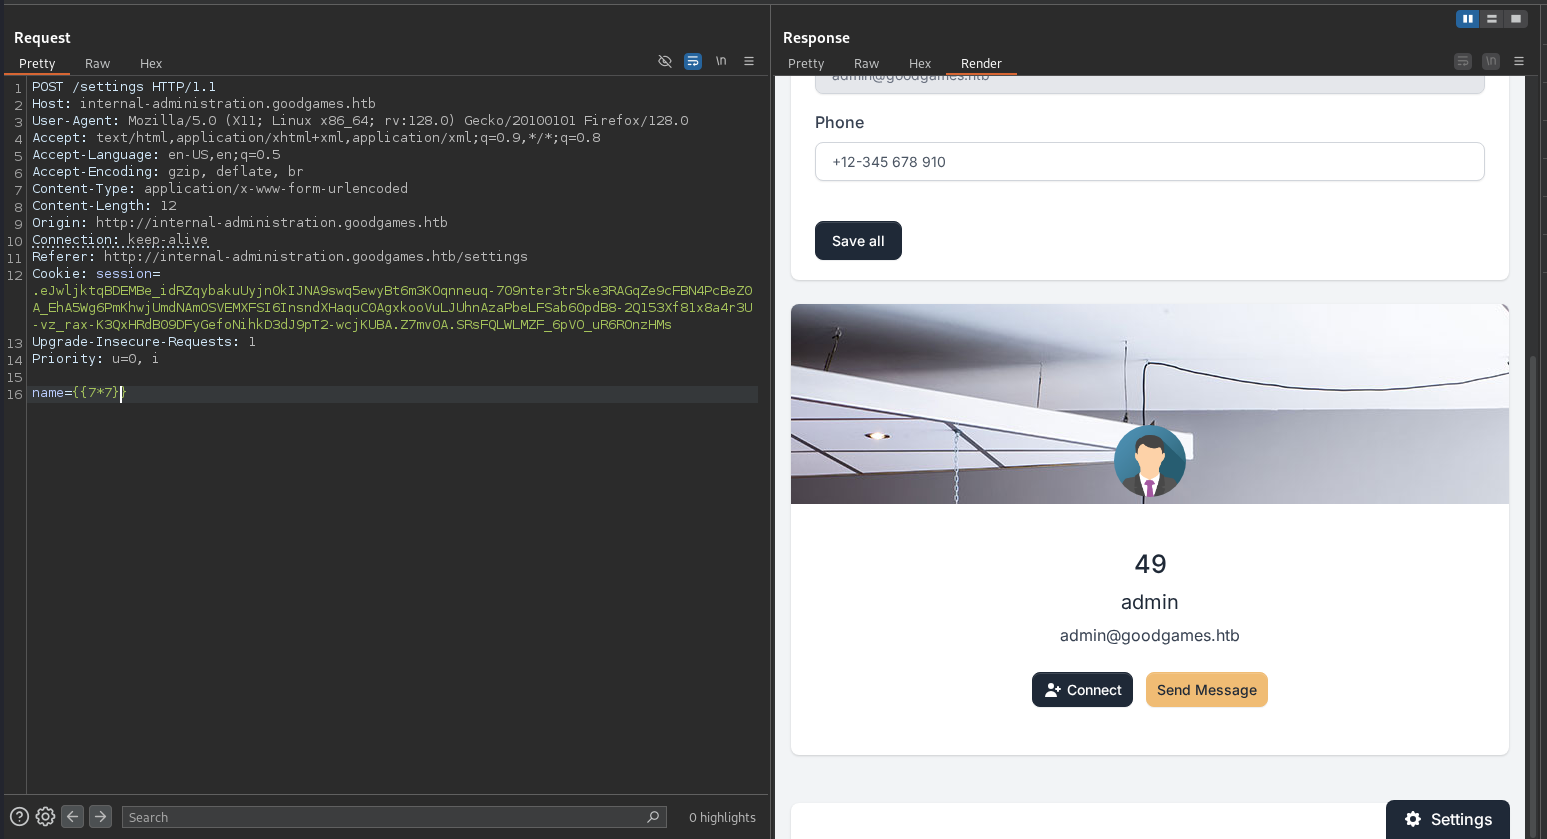Click the 'admin' username text
This screenshot has width=1547, height=839.
tap(1149, 602)
